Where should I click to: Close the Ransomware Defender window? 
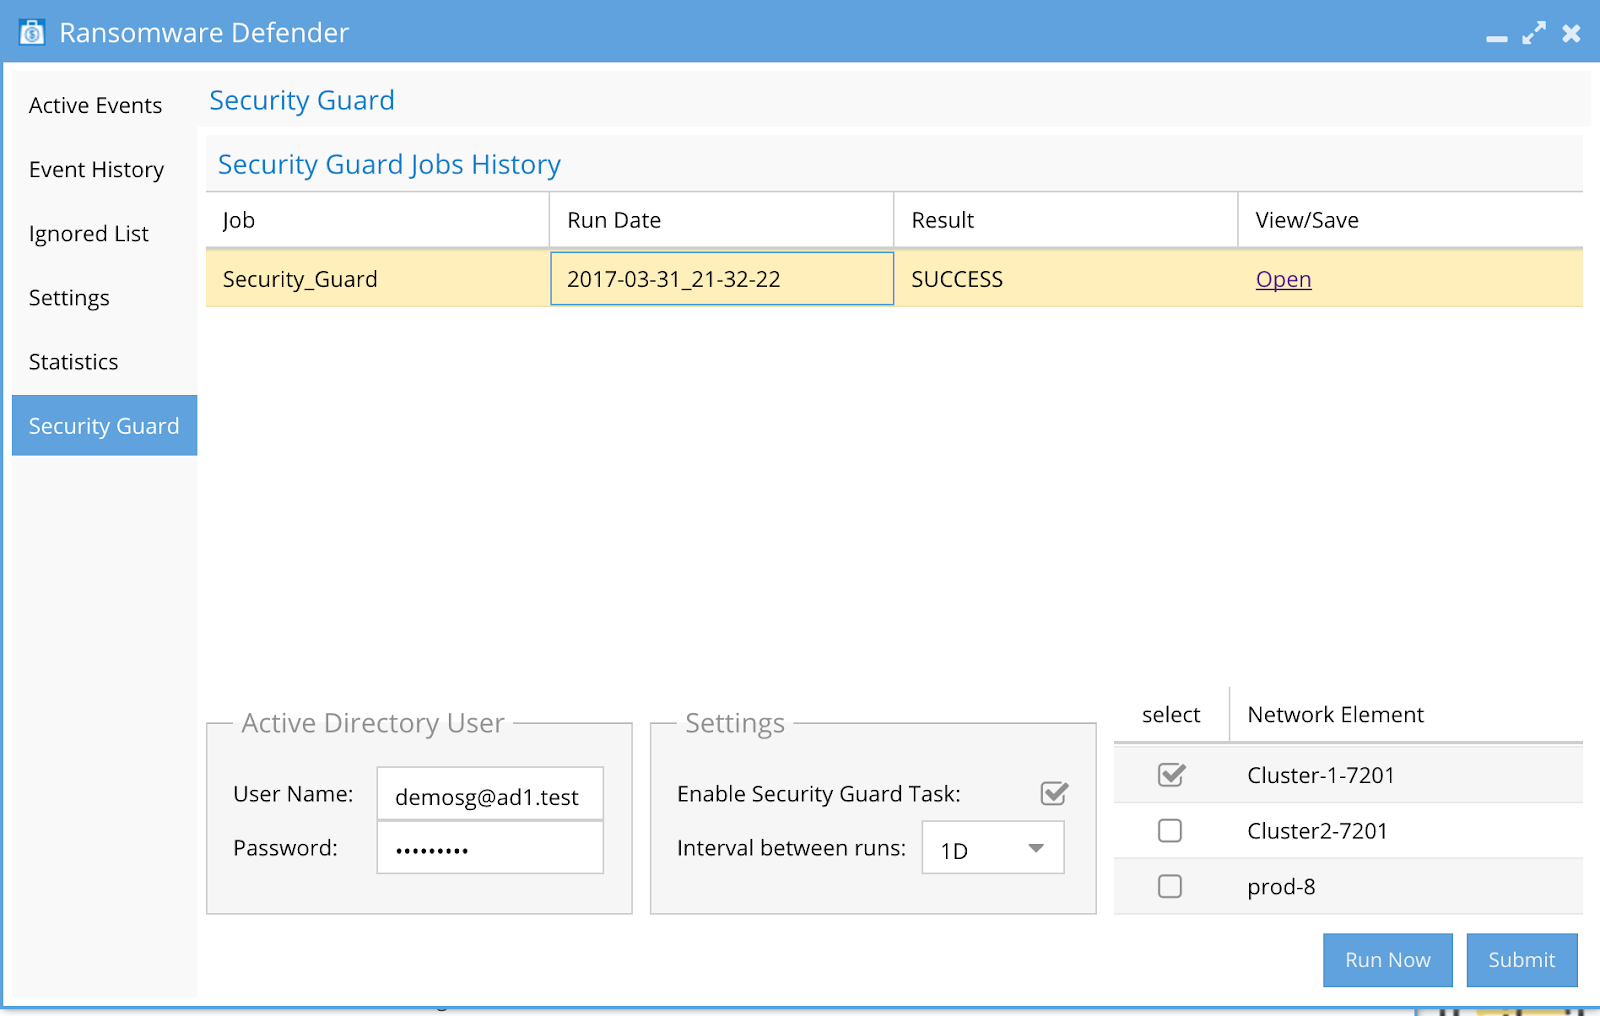1571,33
